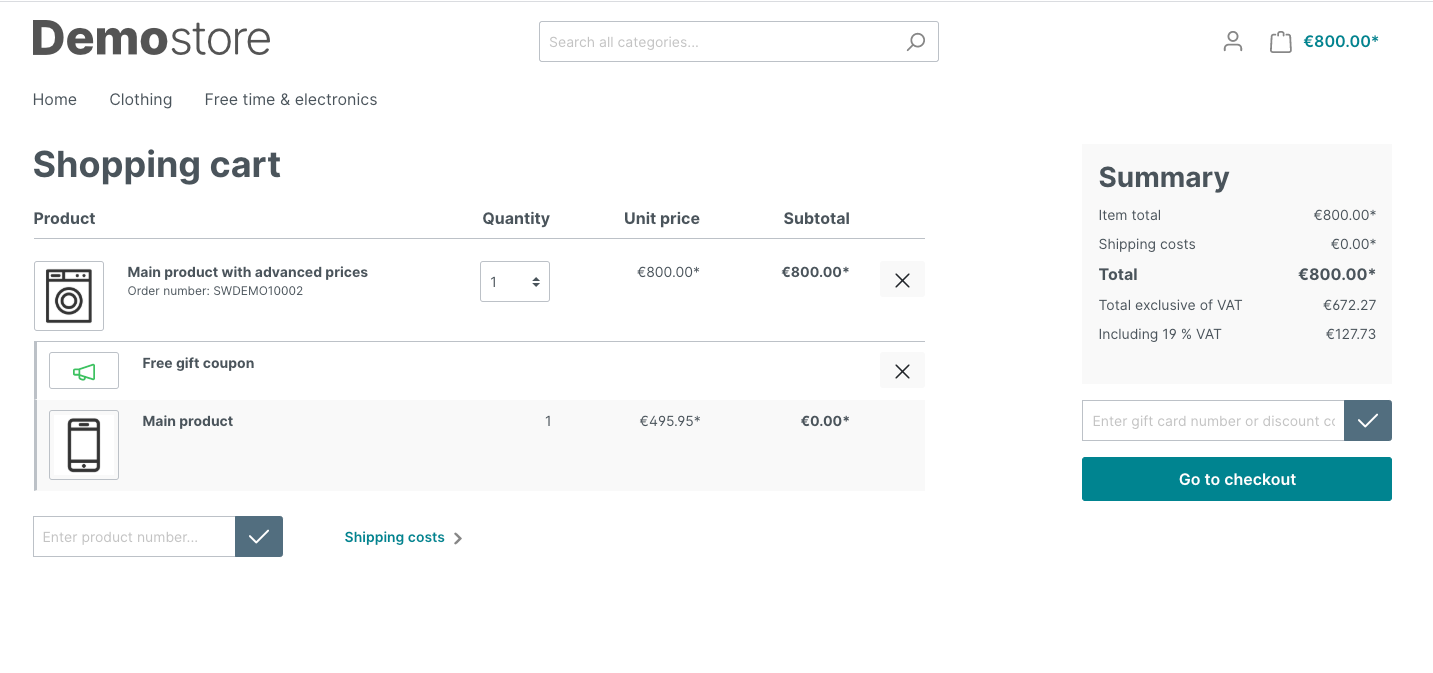This screenshot has height=673, width=1433.
Task: Open Free time & electronics category
Action: click(x=291, y=100)
